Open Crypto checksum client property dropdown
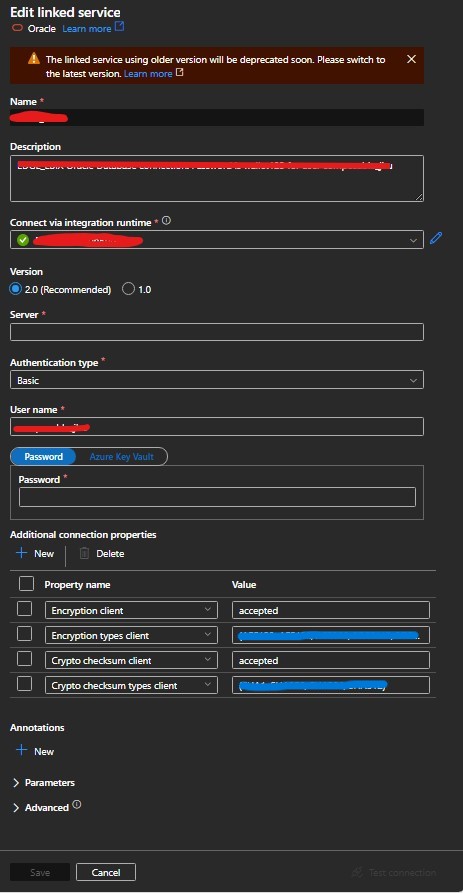Viewport: 463px width, 893px height. [131, 661]
